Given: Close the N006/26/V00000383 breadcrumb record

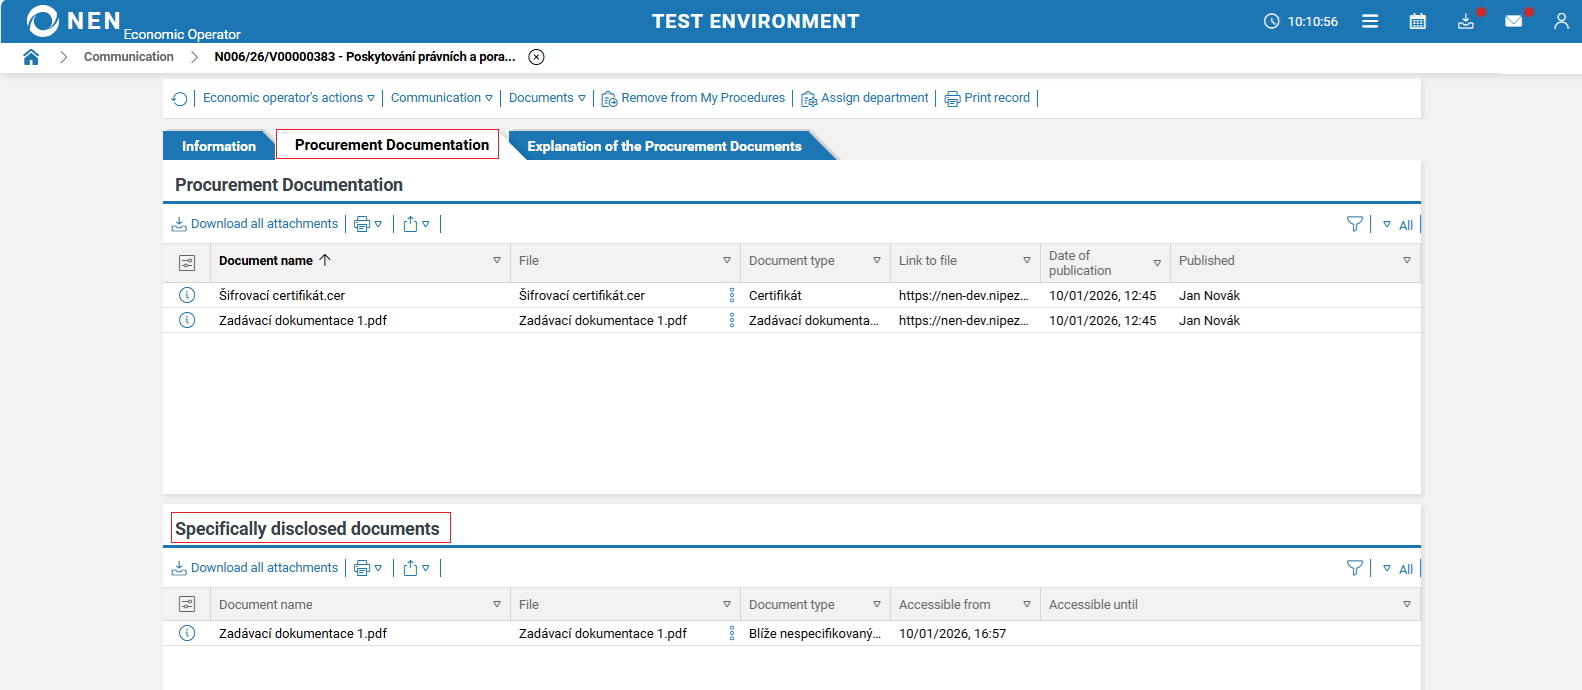Looking at the screenshot, I should click(537, 57).
